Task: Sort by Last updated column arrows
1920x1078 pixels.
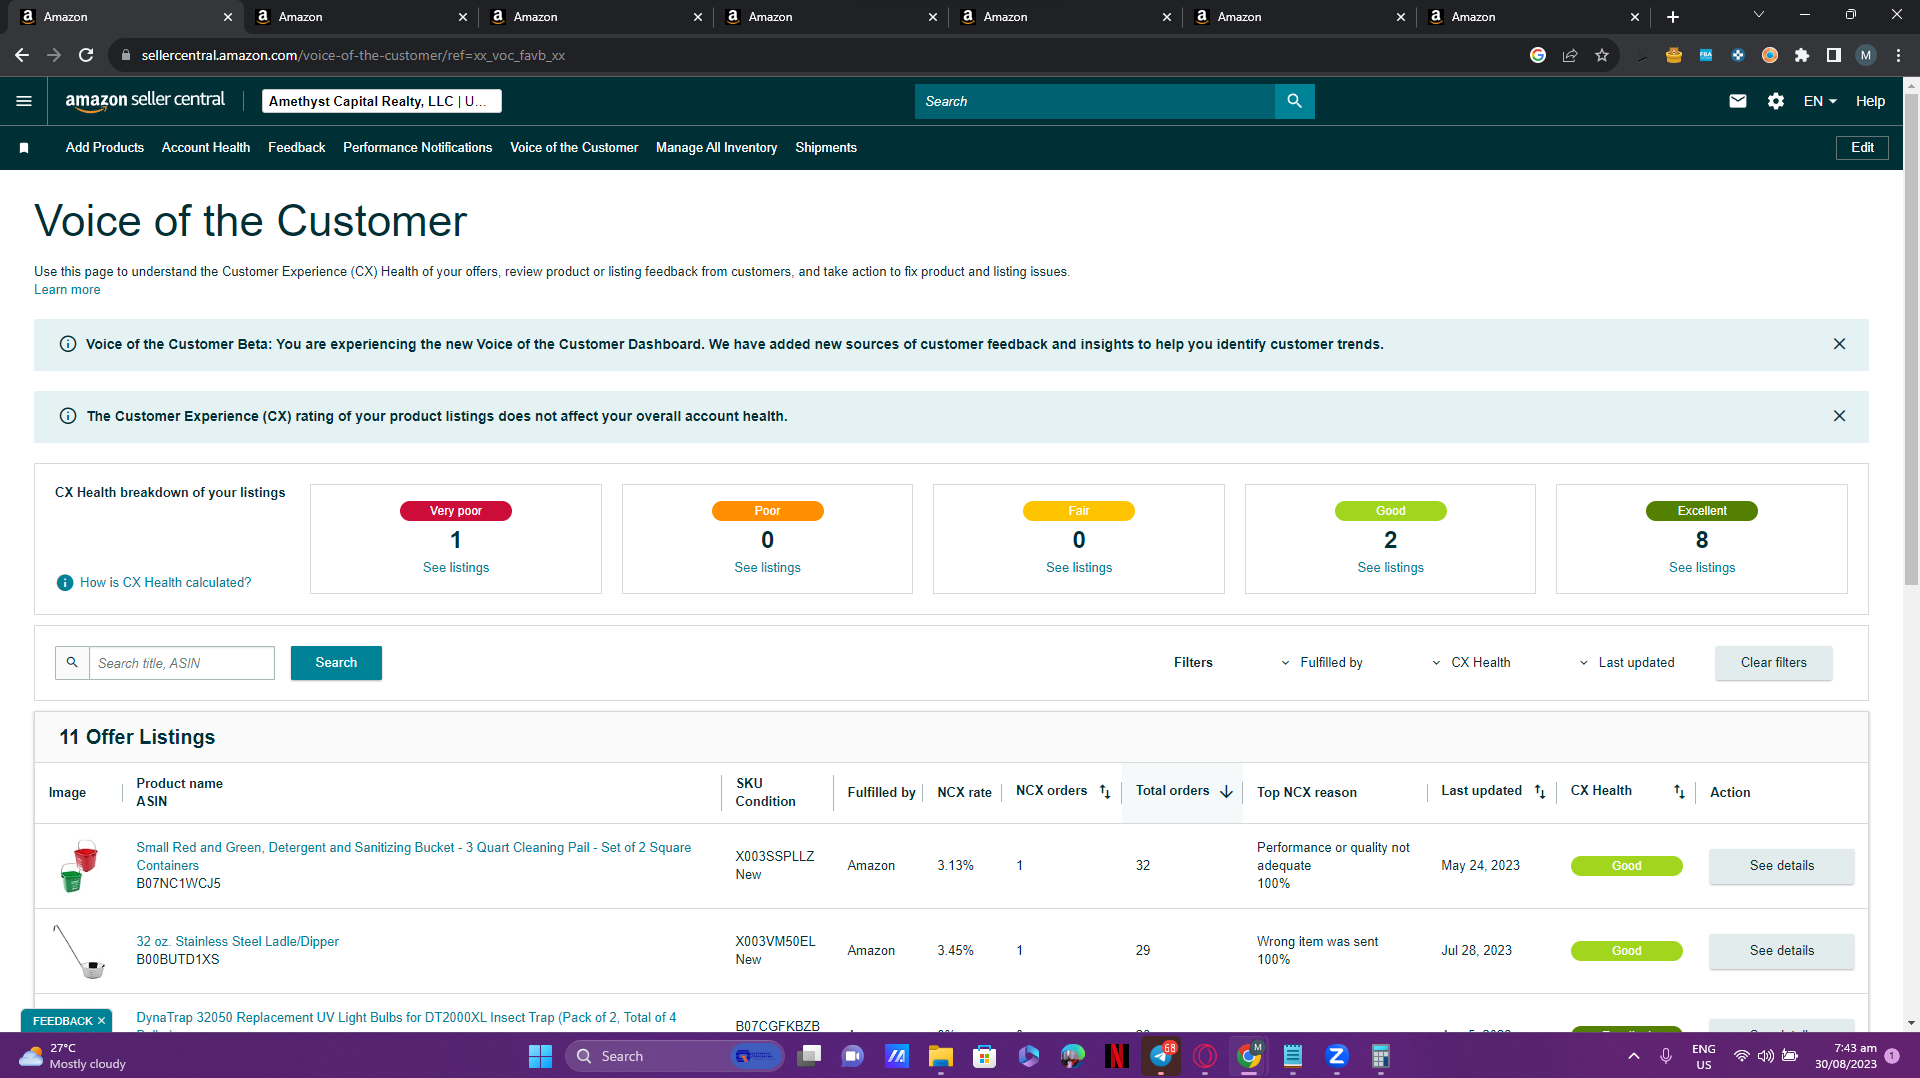Action: pos(1540,792)
